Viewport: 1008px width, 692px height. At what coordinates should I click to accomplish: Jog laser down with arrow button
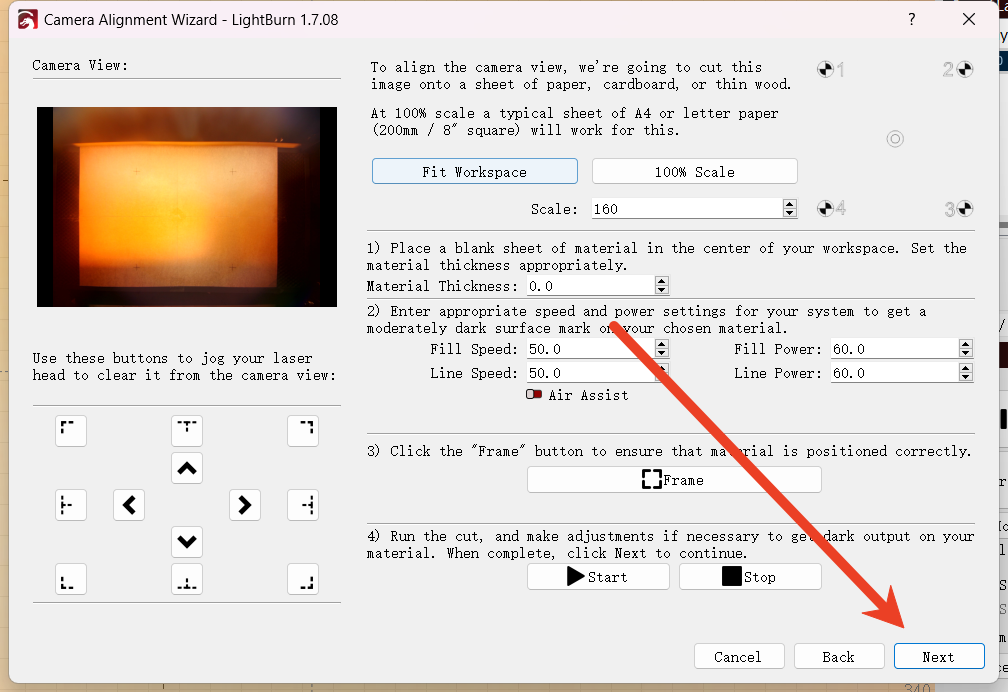(x=187, y=542)
